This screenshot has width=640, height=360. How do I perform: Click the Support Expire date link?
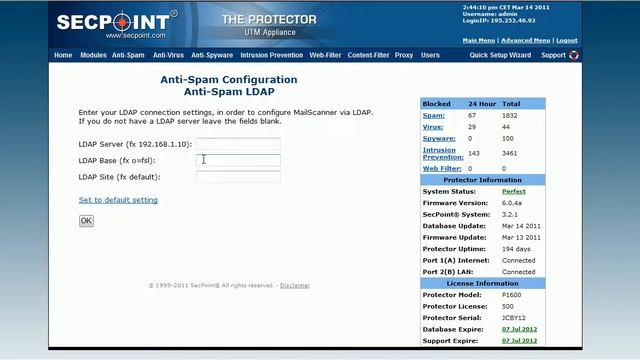coord(519,341)
